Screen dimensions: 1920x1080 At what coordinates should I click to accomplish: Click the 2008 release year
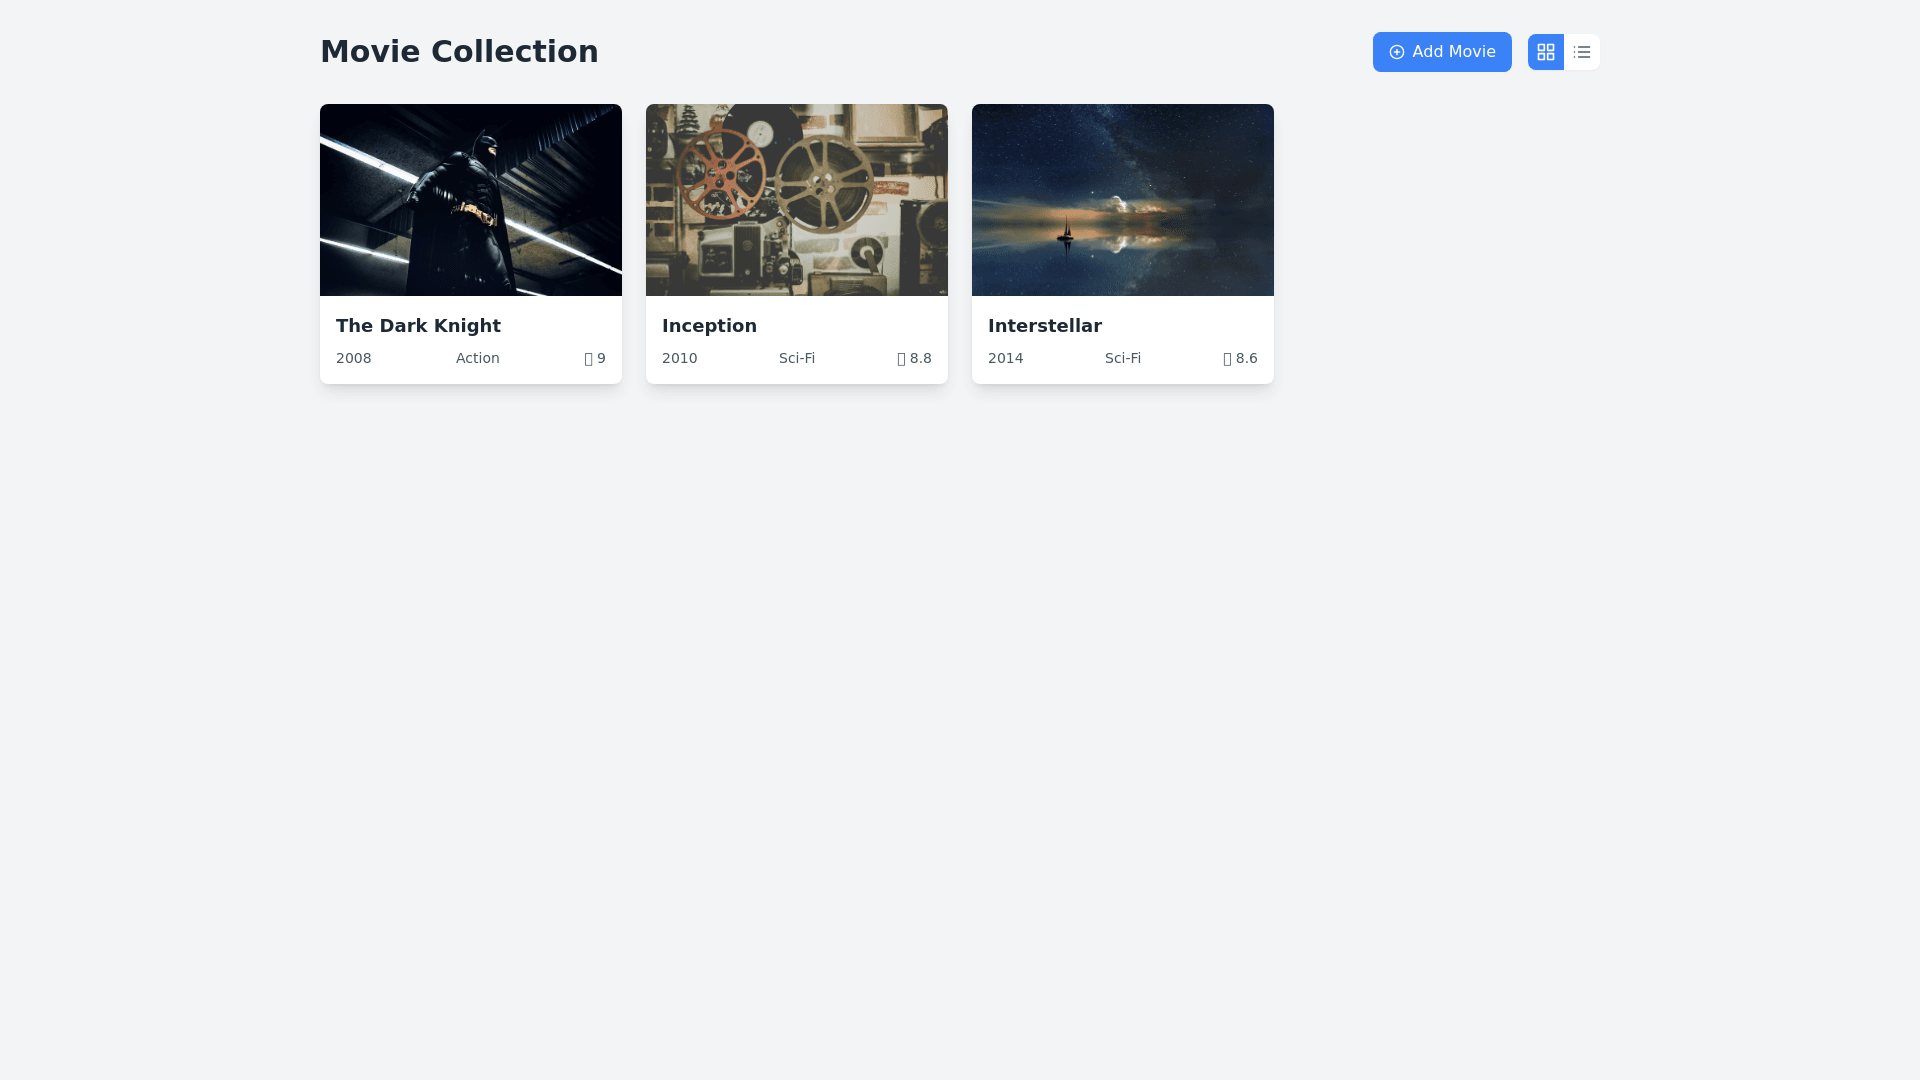pyautogui.click(x=353, y=358)
